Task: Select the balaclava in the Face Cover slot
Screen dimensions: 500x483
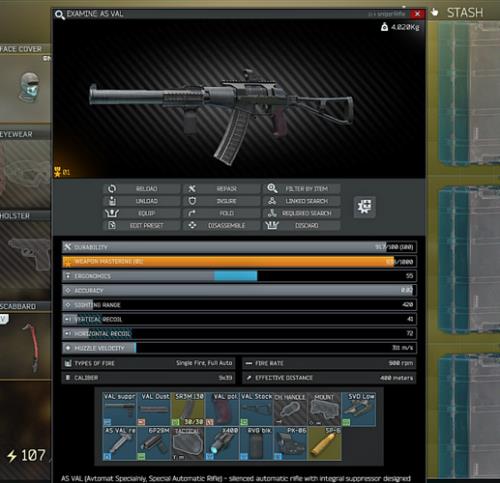Action: pos(30,87)
